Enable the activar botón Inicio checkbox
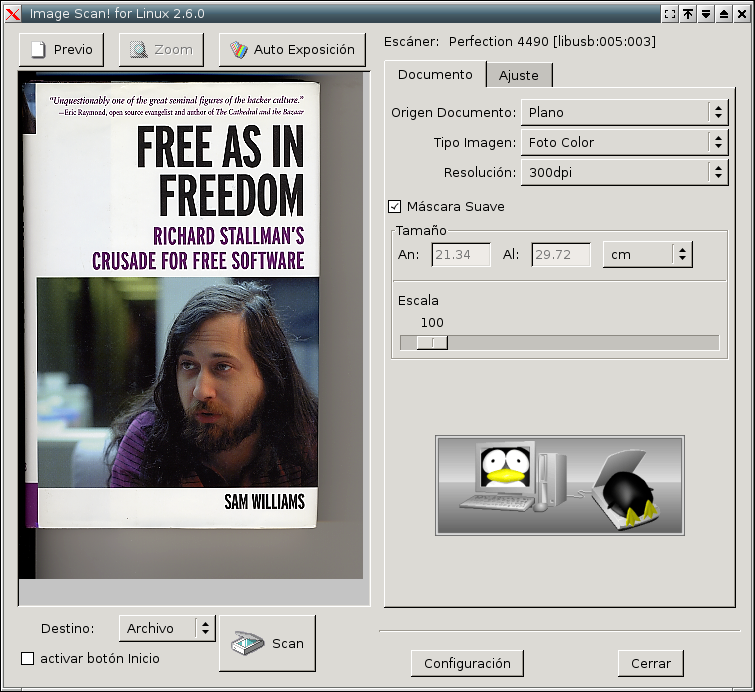 [x=28, y=658]
